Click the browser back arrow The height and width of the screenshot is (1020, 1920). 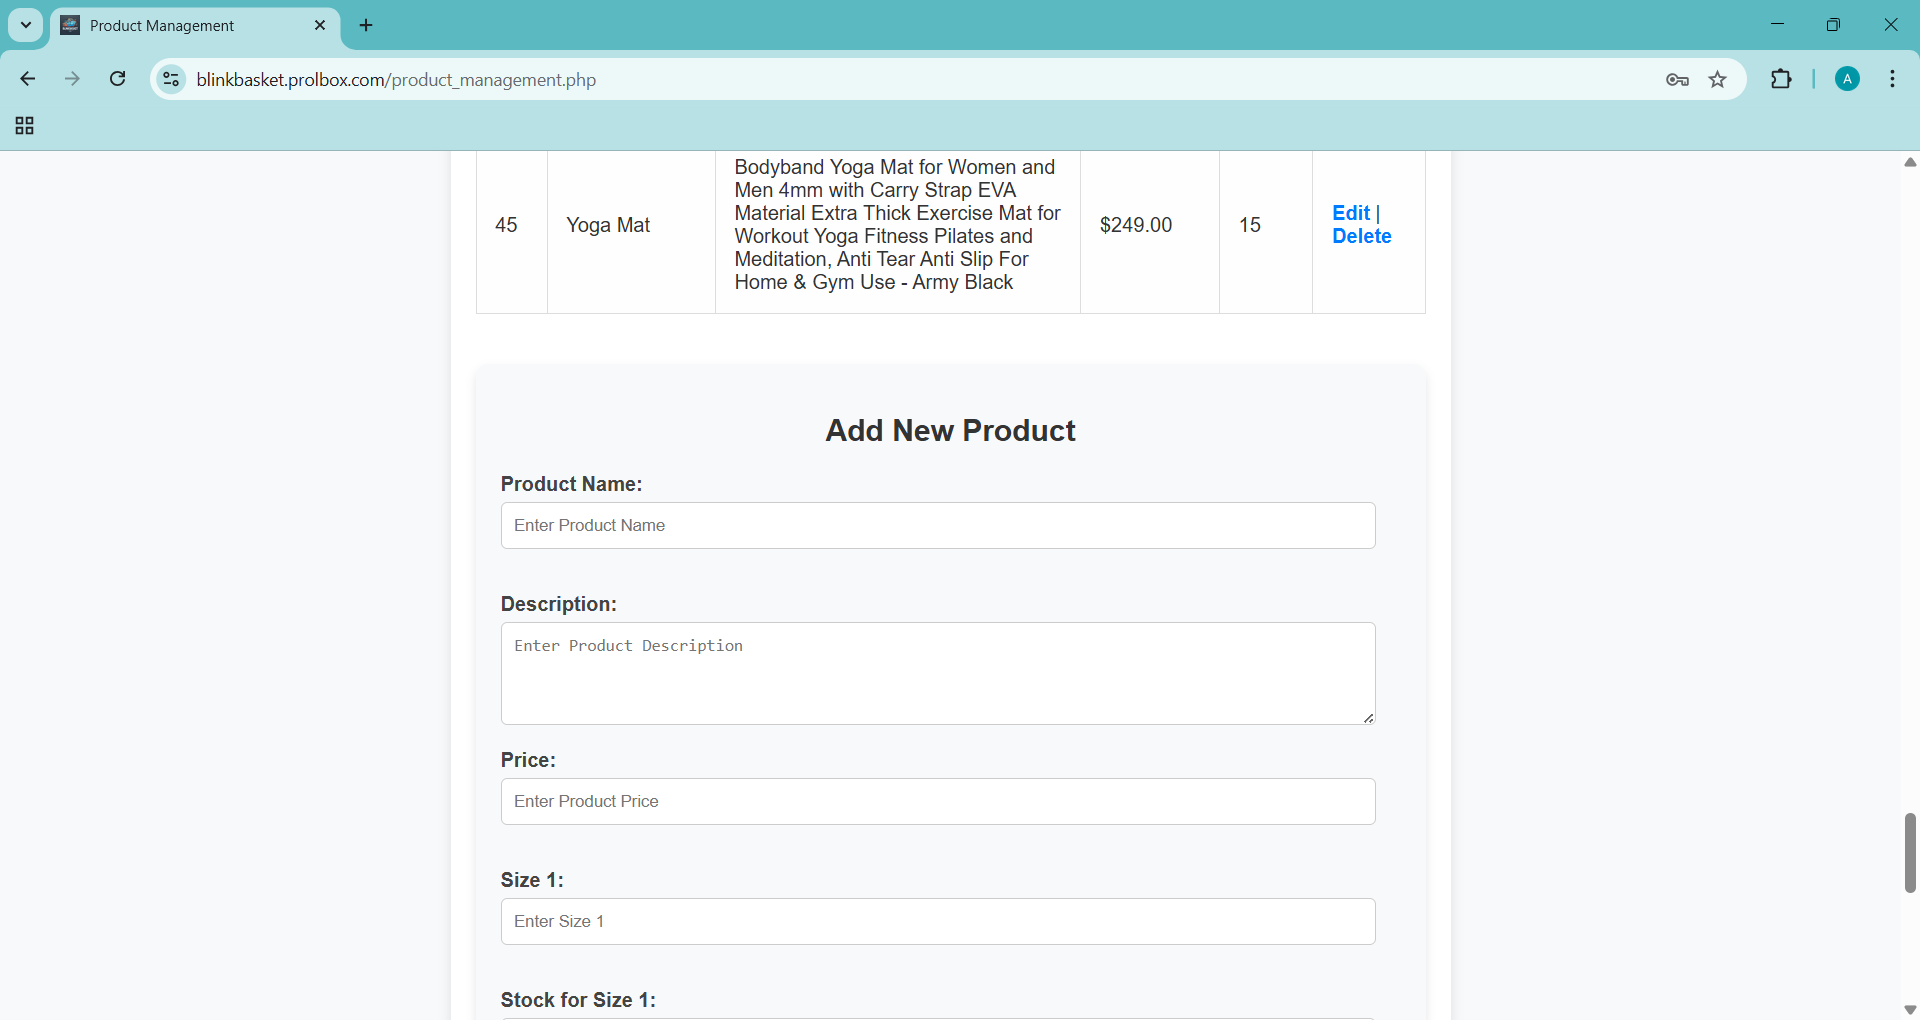coord(28,79)
